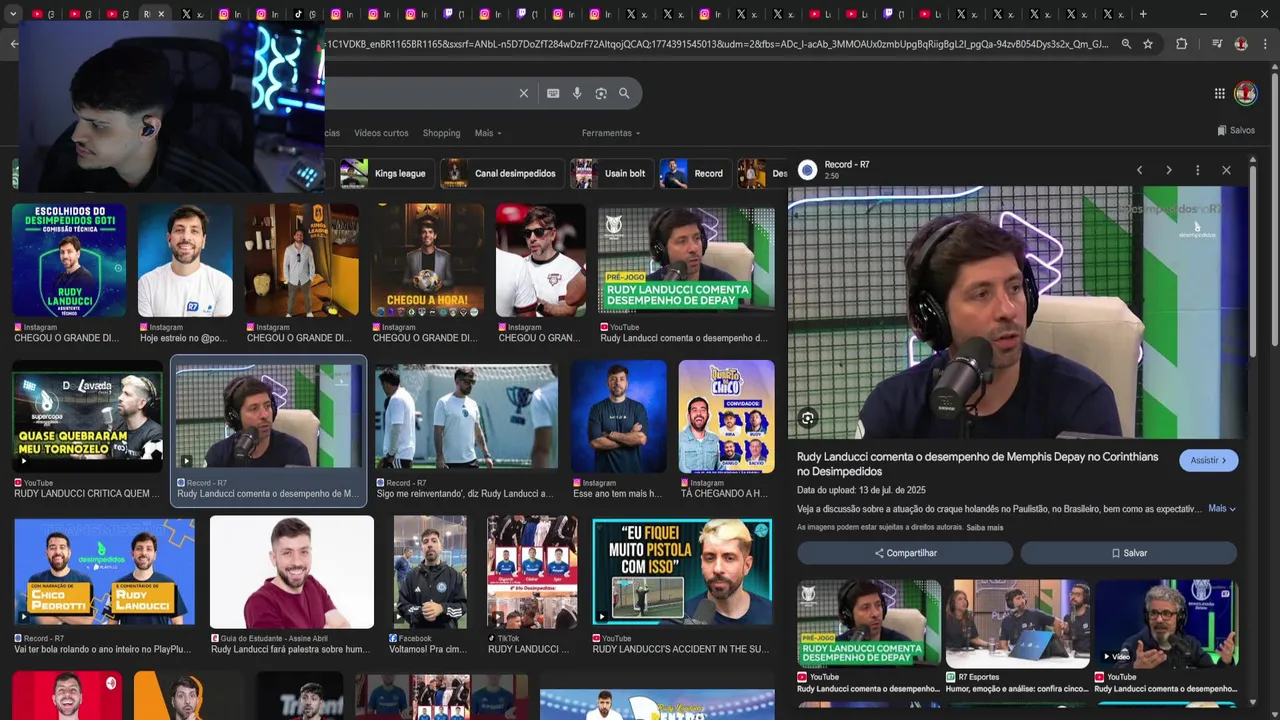Open the Chico Pedrotti and Rudy Landucci image
The height and width of the screenshot is (720, 1280).
click(x=104, y=572)
